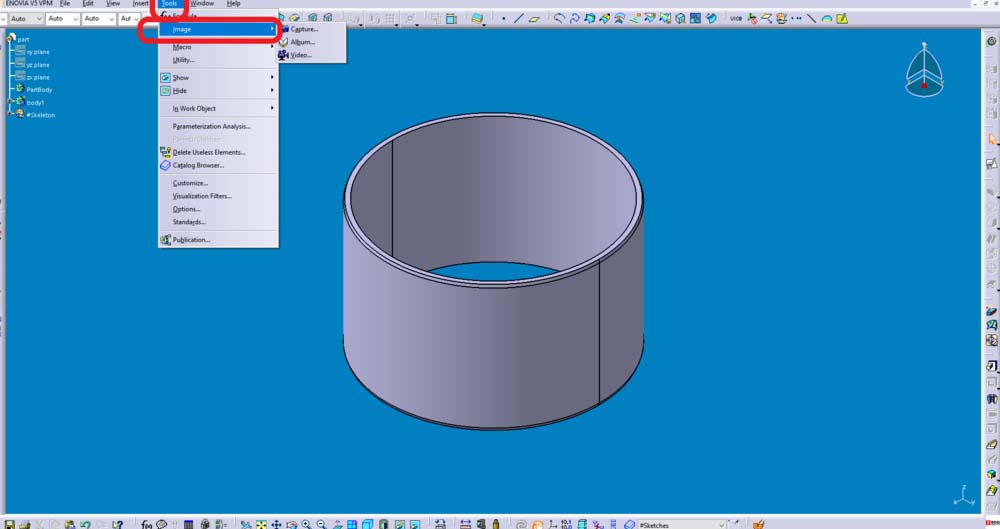
Task: Open the Options dialog entry
Action: (187, 209)
